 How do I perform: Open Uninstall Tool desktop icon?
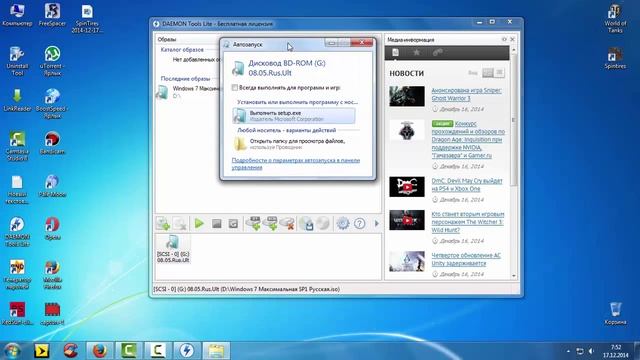point(17,61)
